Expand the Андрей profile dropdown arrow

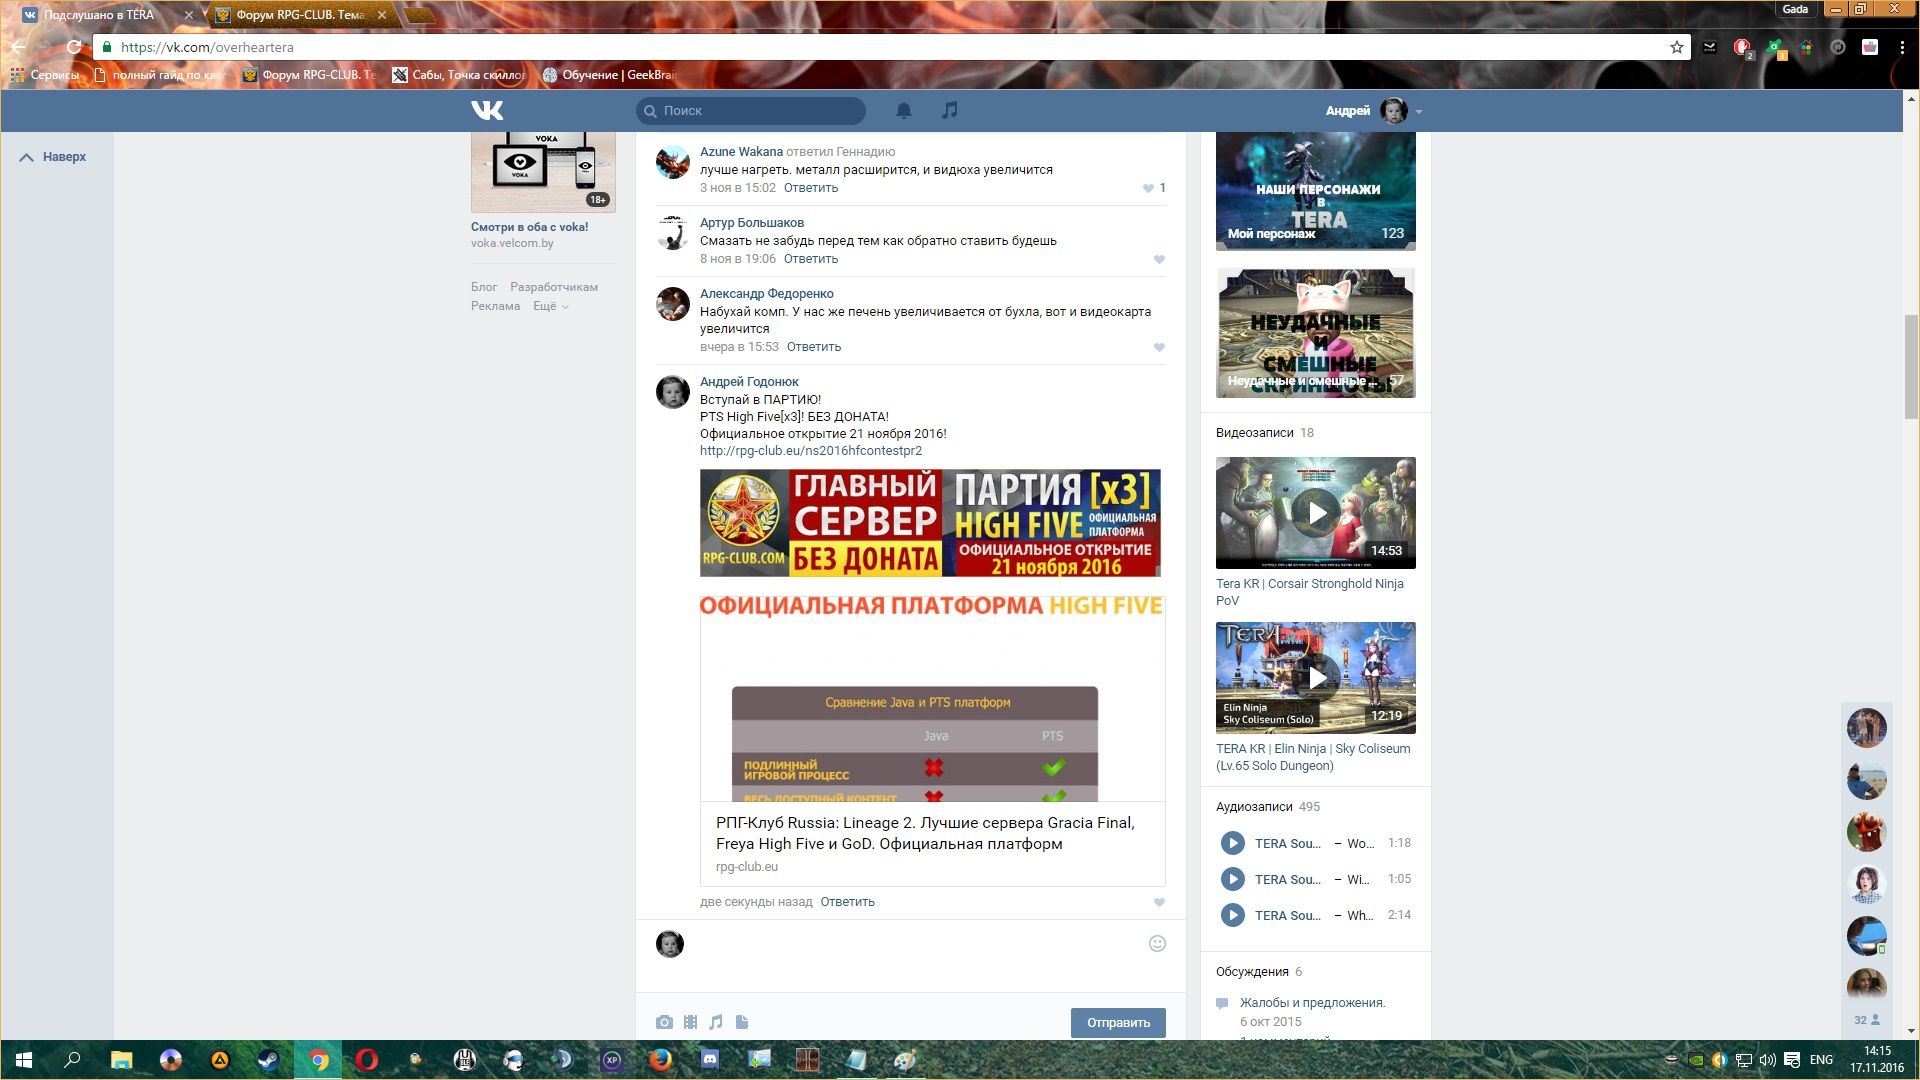pyautogui.click(x=1419, y=111)
